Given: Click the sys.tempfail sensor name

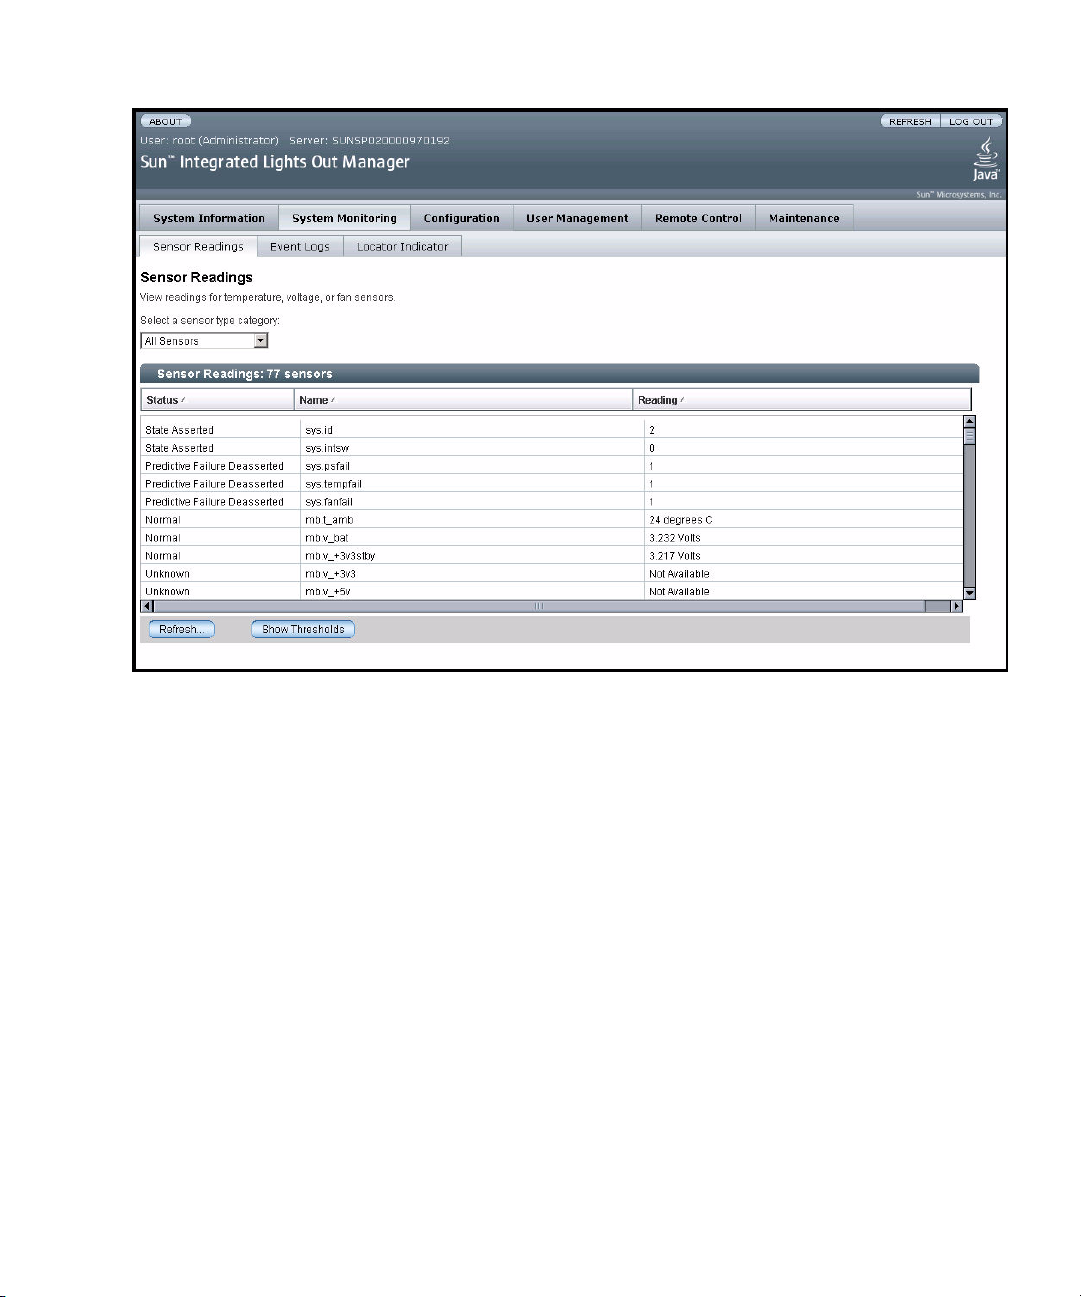Looking at the screenshot, I should click(x=333, y=484).
